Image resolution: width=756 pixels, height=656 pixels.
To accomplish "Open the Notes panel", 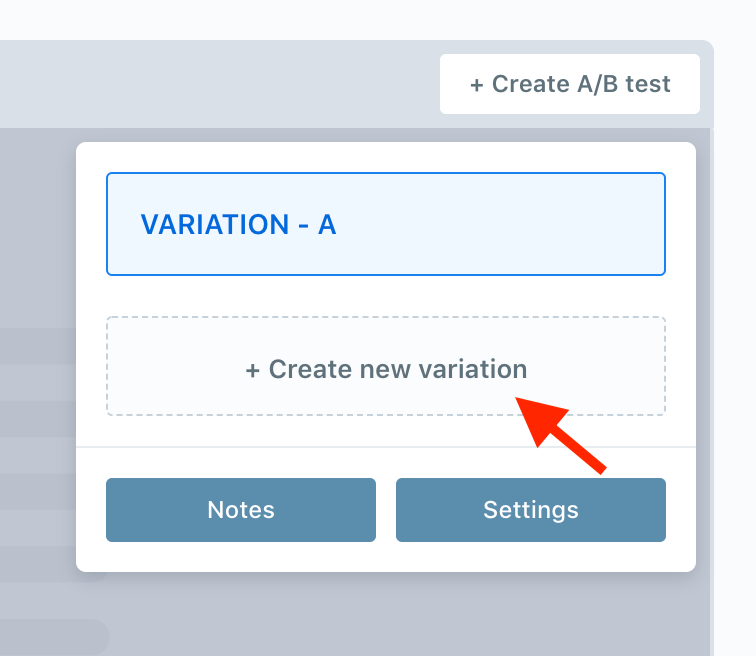I will tap(241, 510).
